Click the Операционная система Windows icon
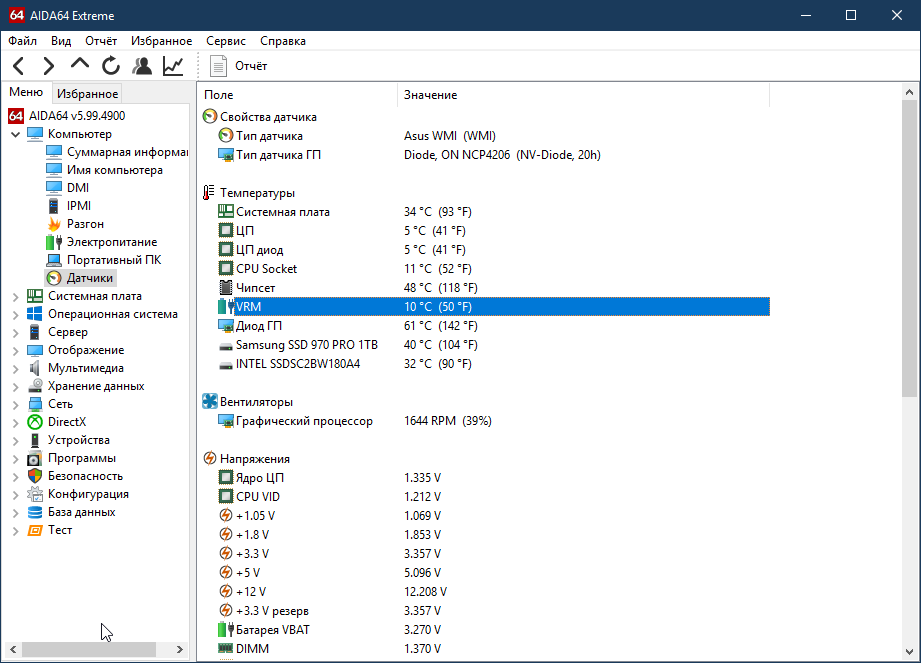 pyautogui.click(x=35, y=314)
